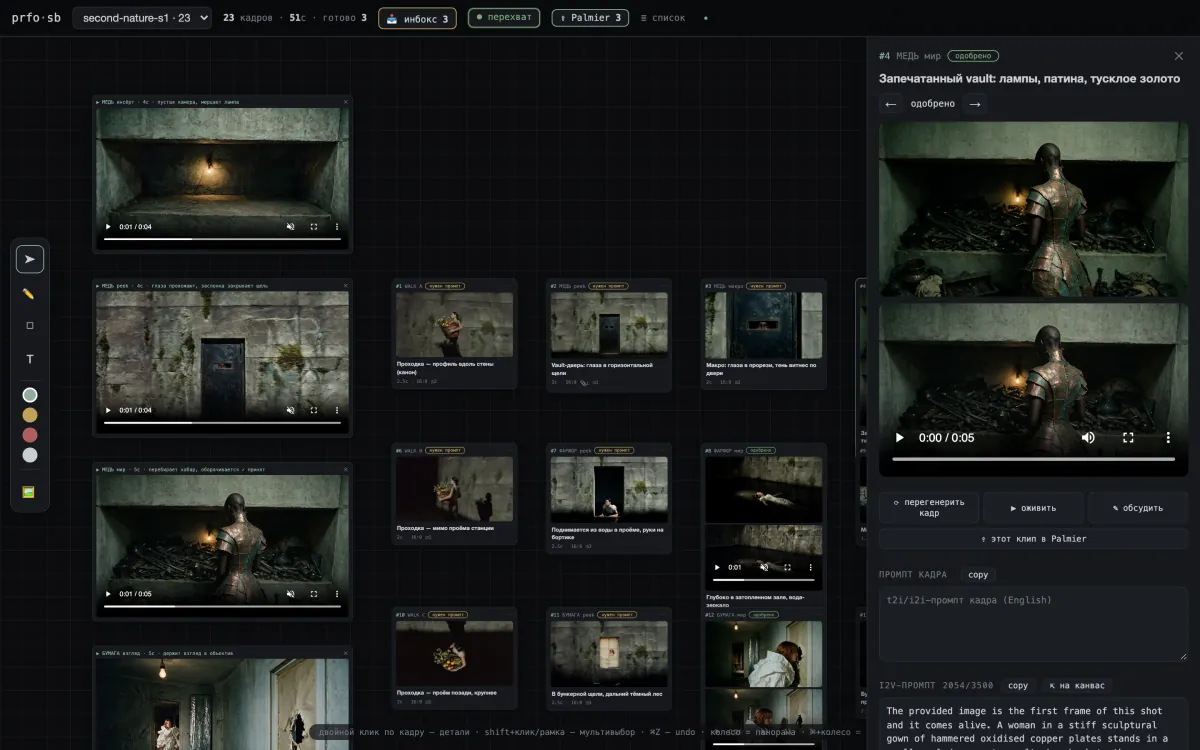The height and width of the screenshot is (750, 1200).
Task: Click the на канвас button
Action: coord(1077,685)
